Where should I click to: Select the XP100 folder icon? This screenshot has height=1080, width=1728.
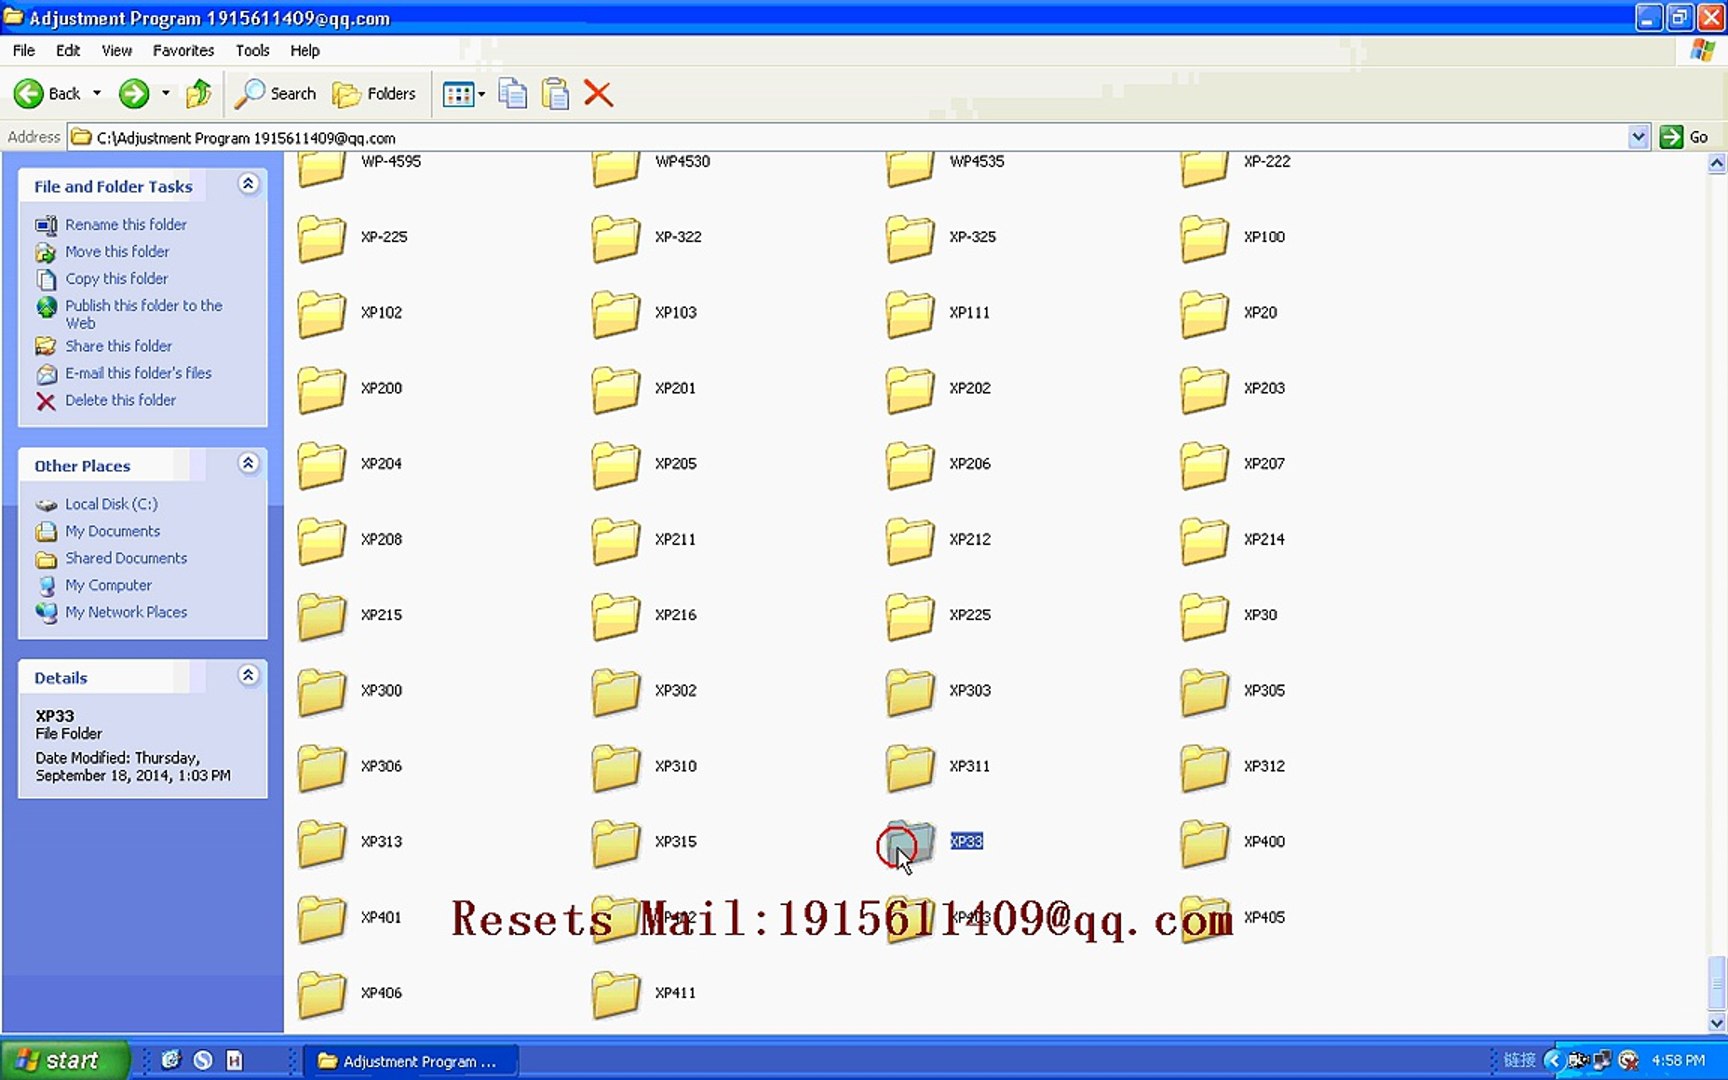[x=1204, y=238]
